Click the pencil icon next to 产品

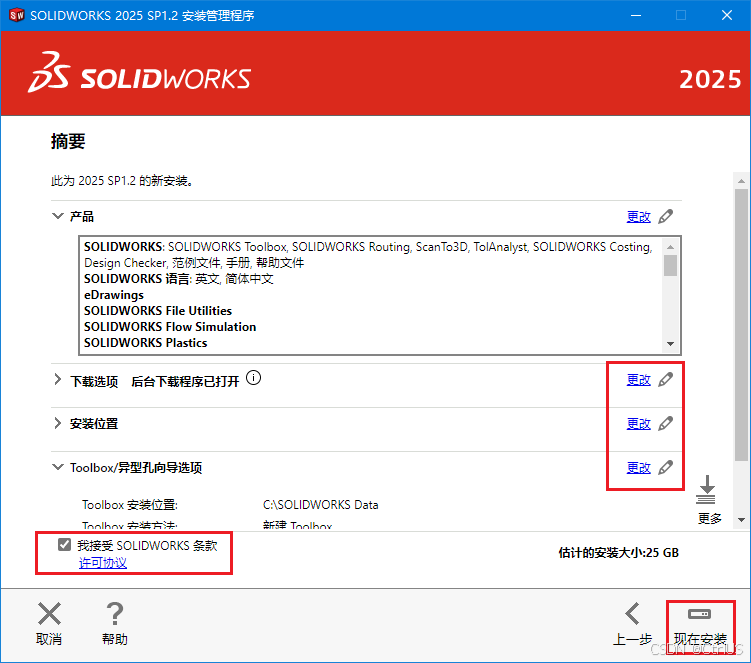[665, 217]
